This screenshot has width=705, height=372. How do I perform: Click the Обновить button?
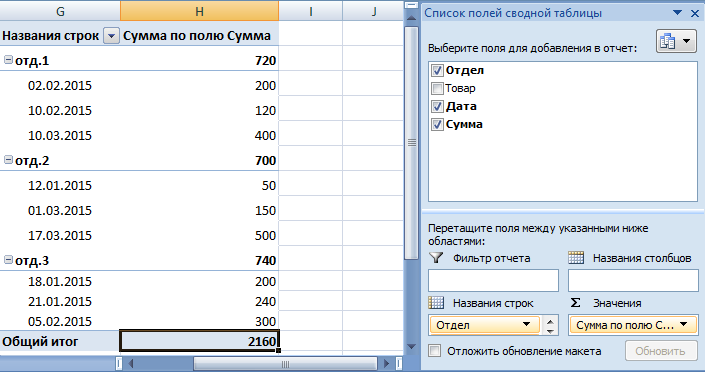tap(661, 351)
